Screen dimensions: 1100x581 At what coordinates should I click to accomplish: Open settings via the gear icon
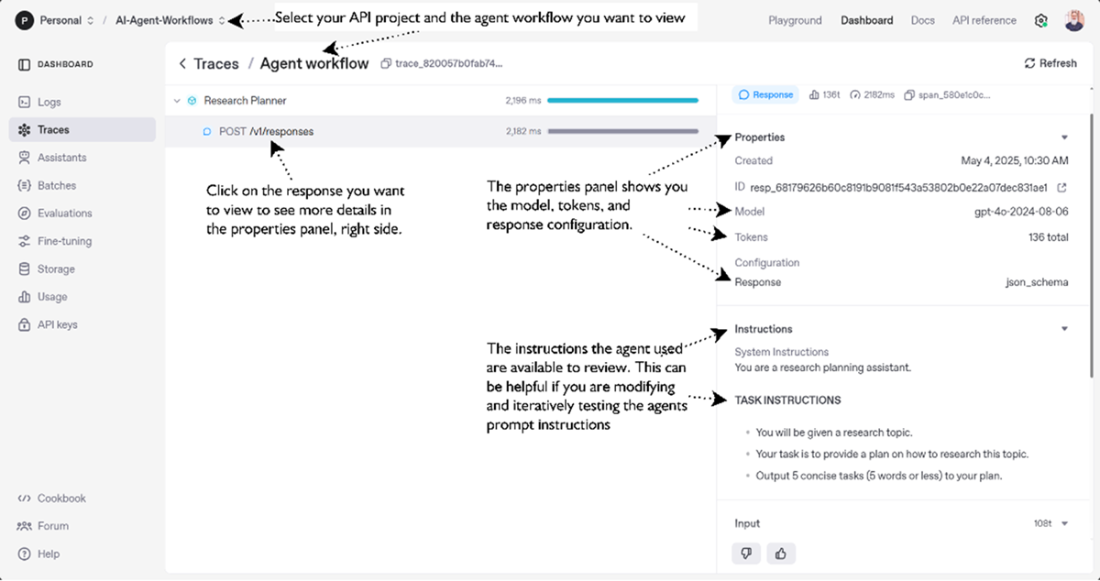pos(1041,21)
